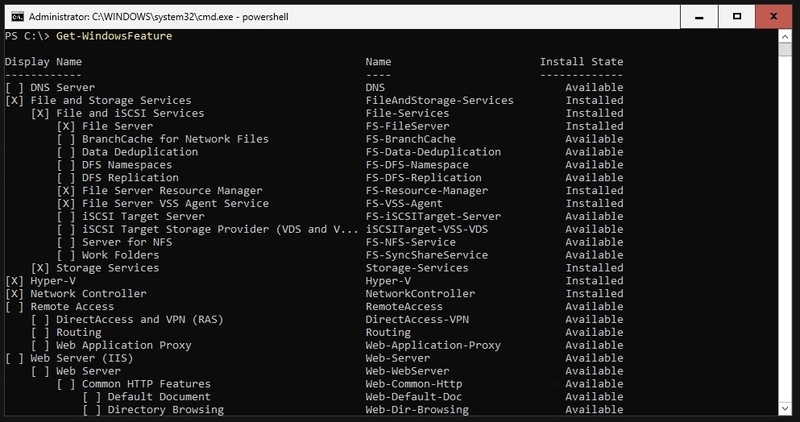Click the scrollbar down arrow
This screenshot has height=422, width=800.
click(785, 408)
